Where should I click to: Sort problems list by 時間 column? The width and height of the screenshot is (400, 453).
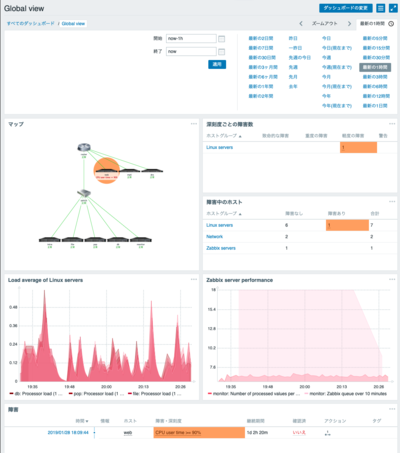82,421
